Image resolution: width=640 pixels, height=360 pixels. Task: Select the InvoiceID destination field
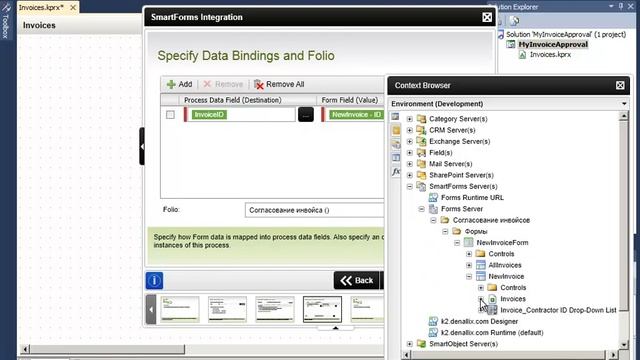coord(240,115)
